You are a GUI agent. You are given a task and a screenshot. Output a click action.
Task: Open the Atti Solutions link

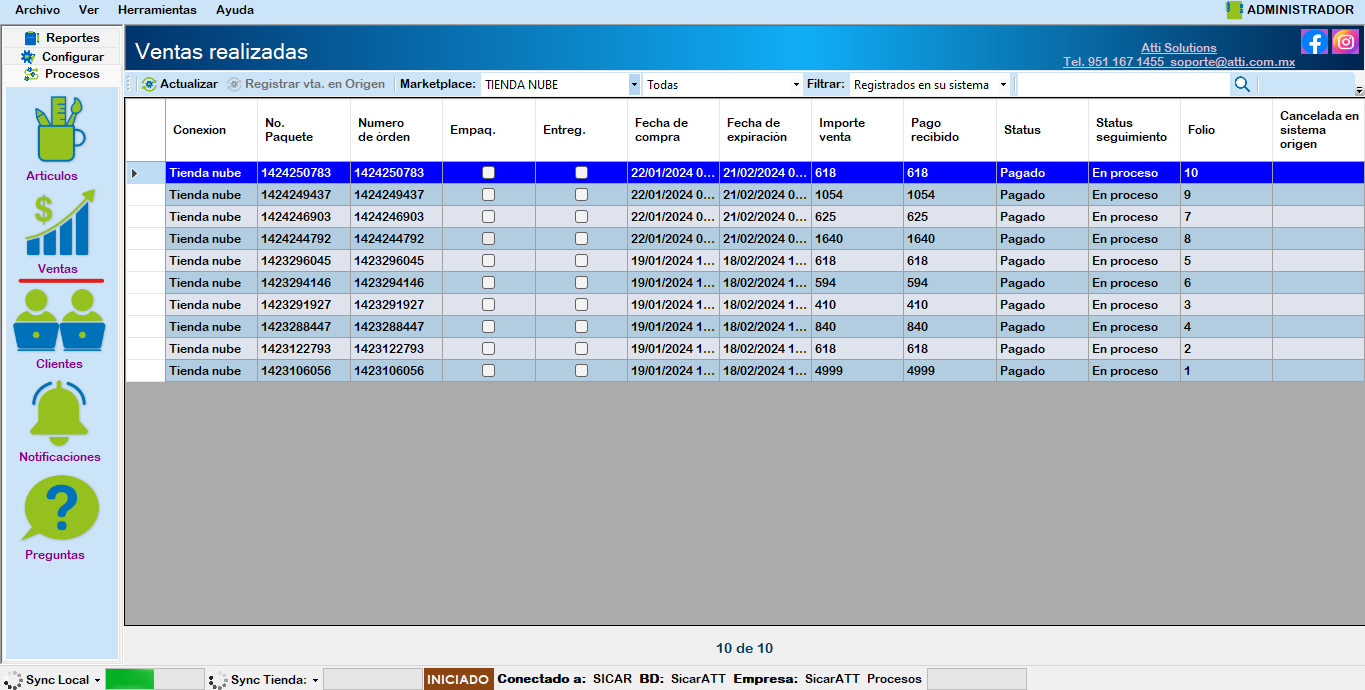pos(1179,48)
